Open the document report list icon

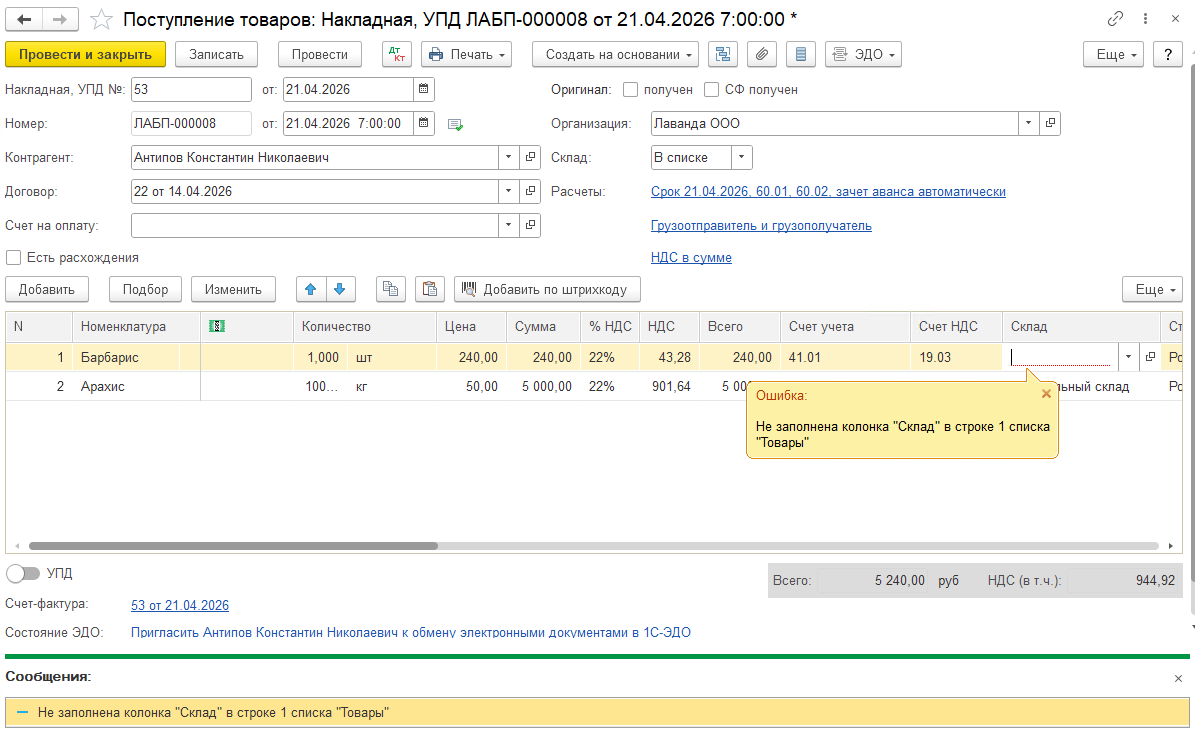click(800, 54)
